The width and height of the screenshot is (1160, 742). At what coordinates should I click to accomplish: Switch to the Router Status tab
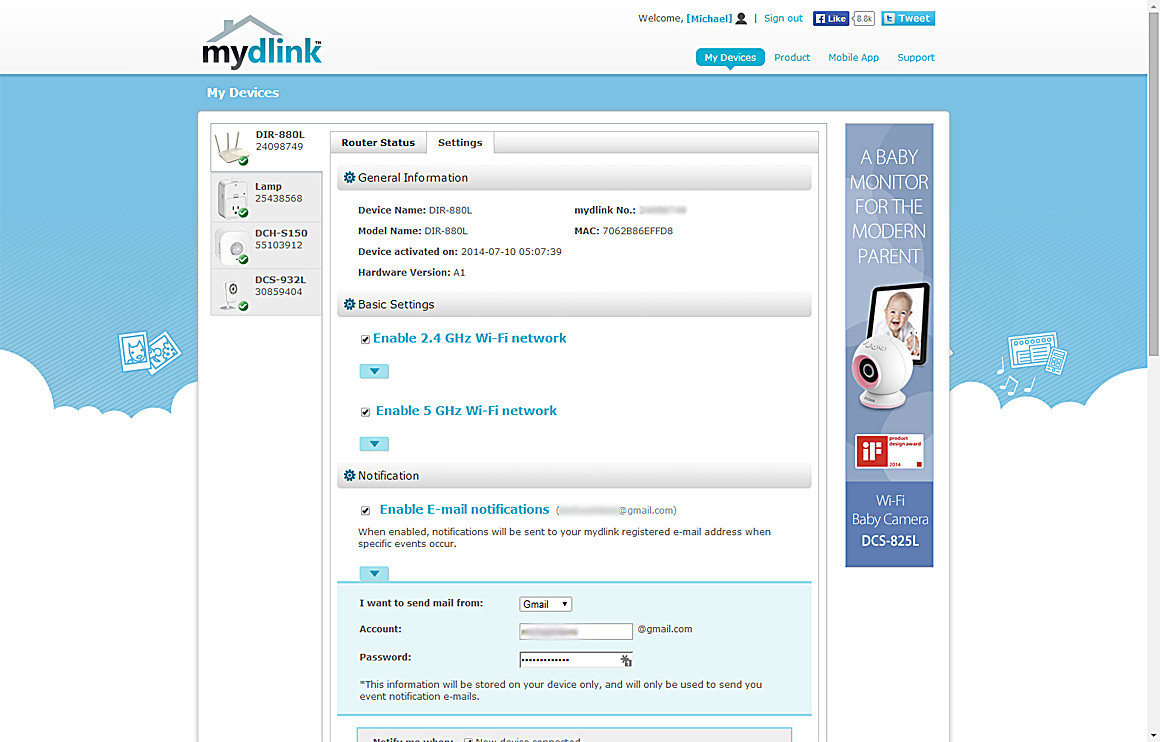tap(378, 143)
